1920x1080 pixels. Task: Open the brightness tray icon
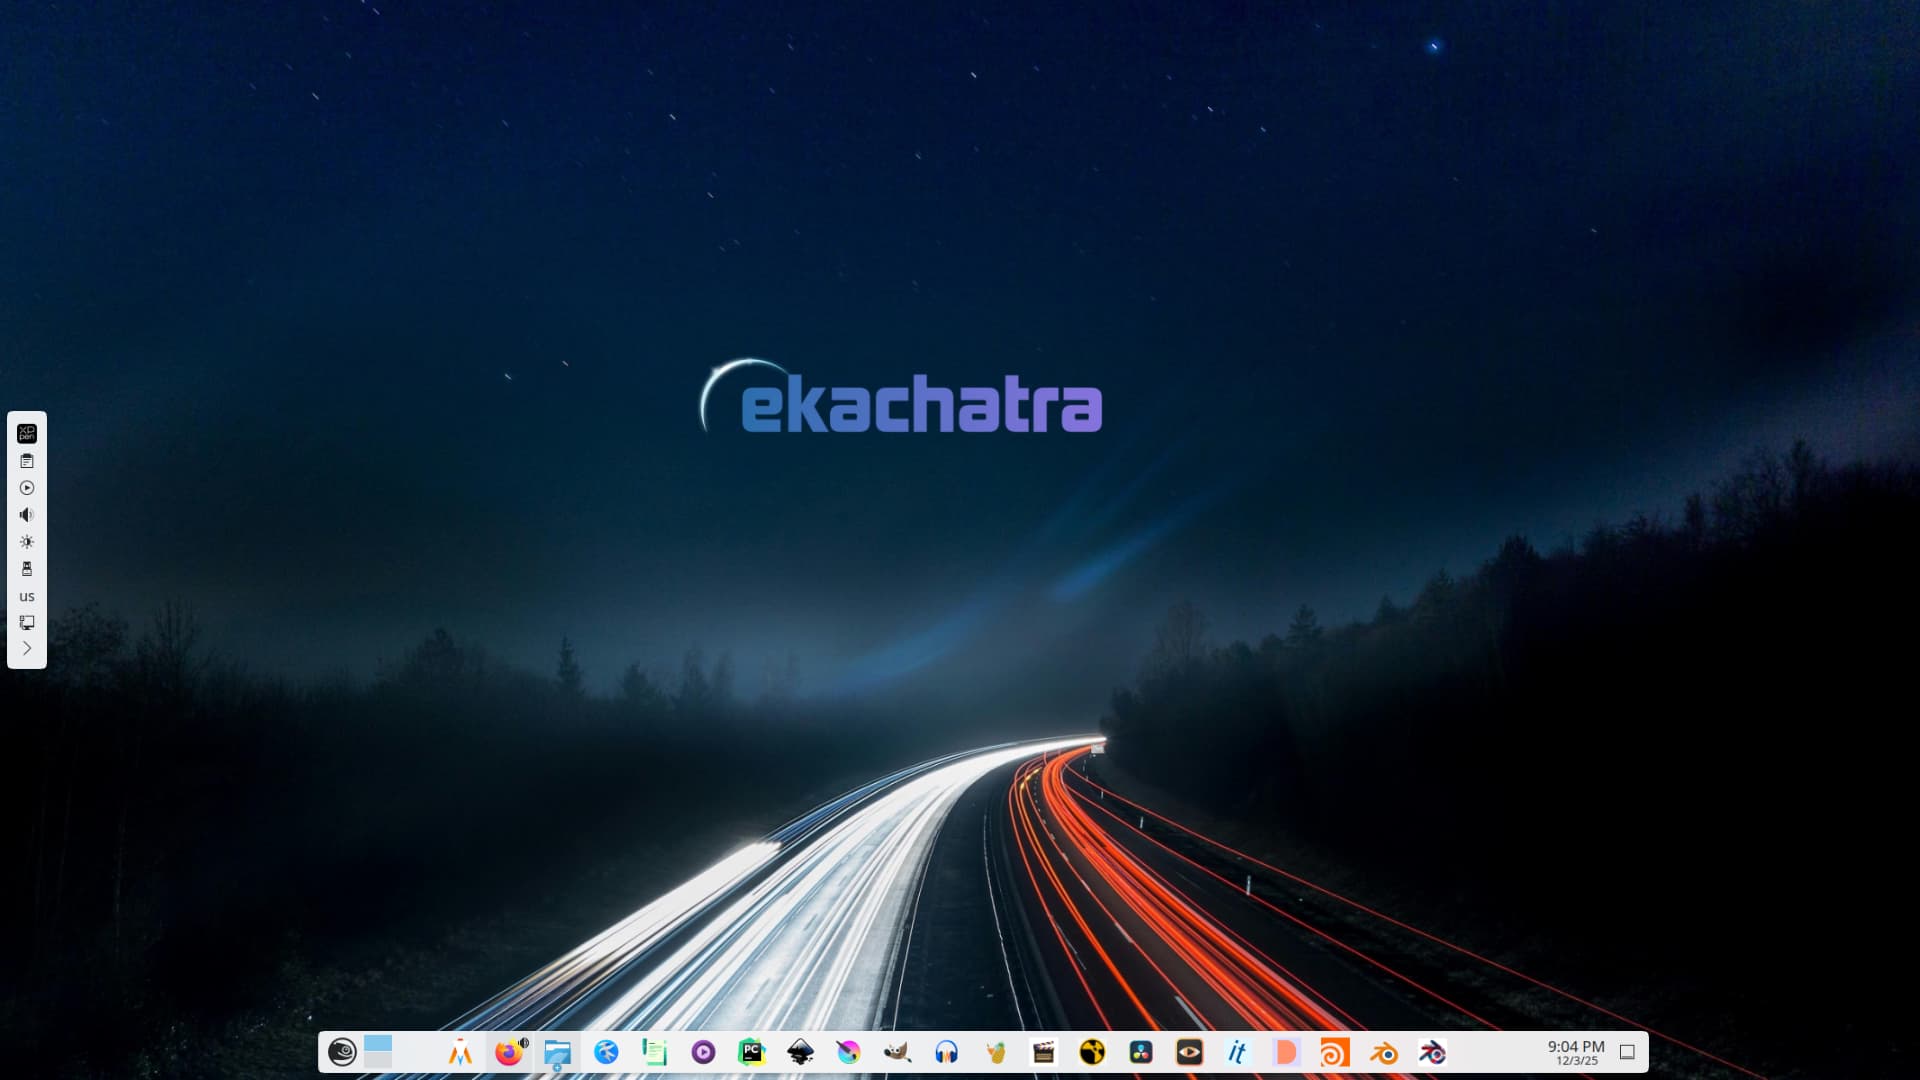pos(27,542)
